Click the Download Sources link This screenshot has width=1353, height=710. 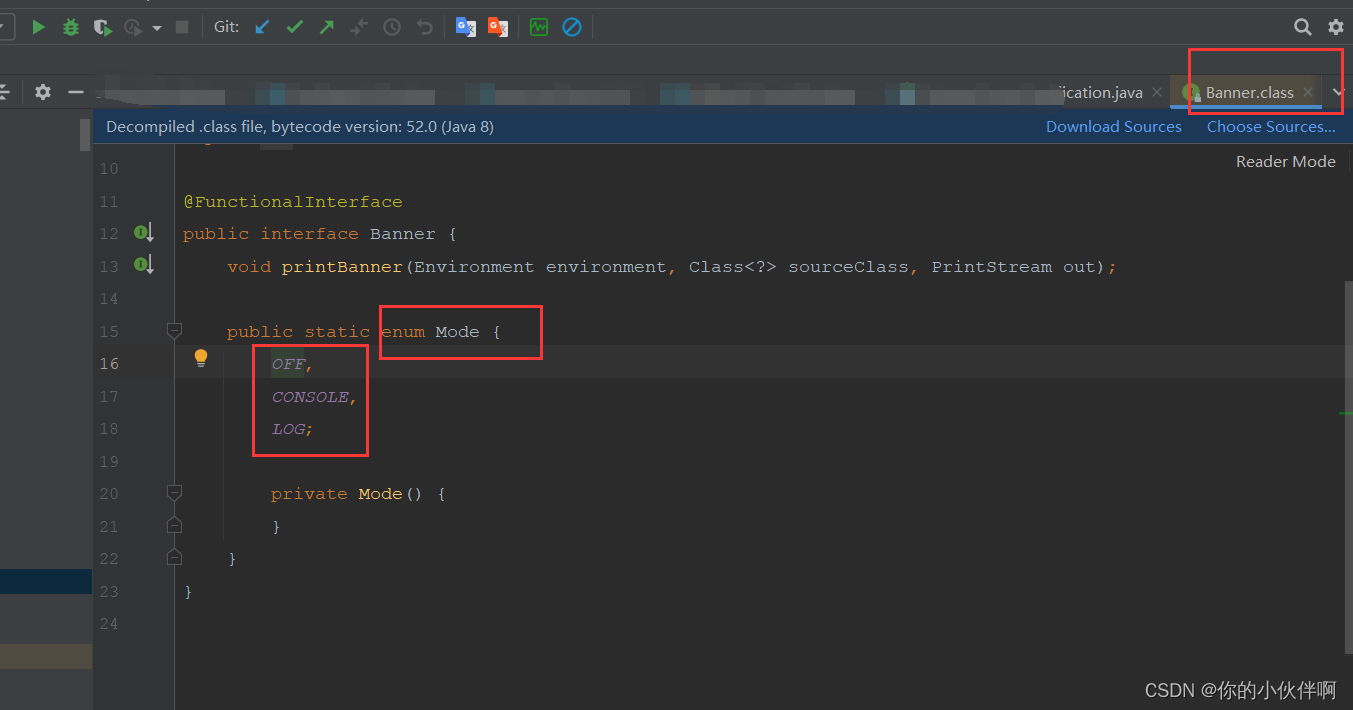click(x=1114, y=126)
